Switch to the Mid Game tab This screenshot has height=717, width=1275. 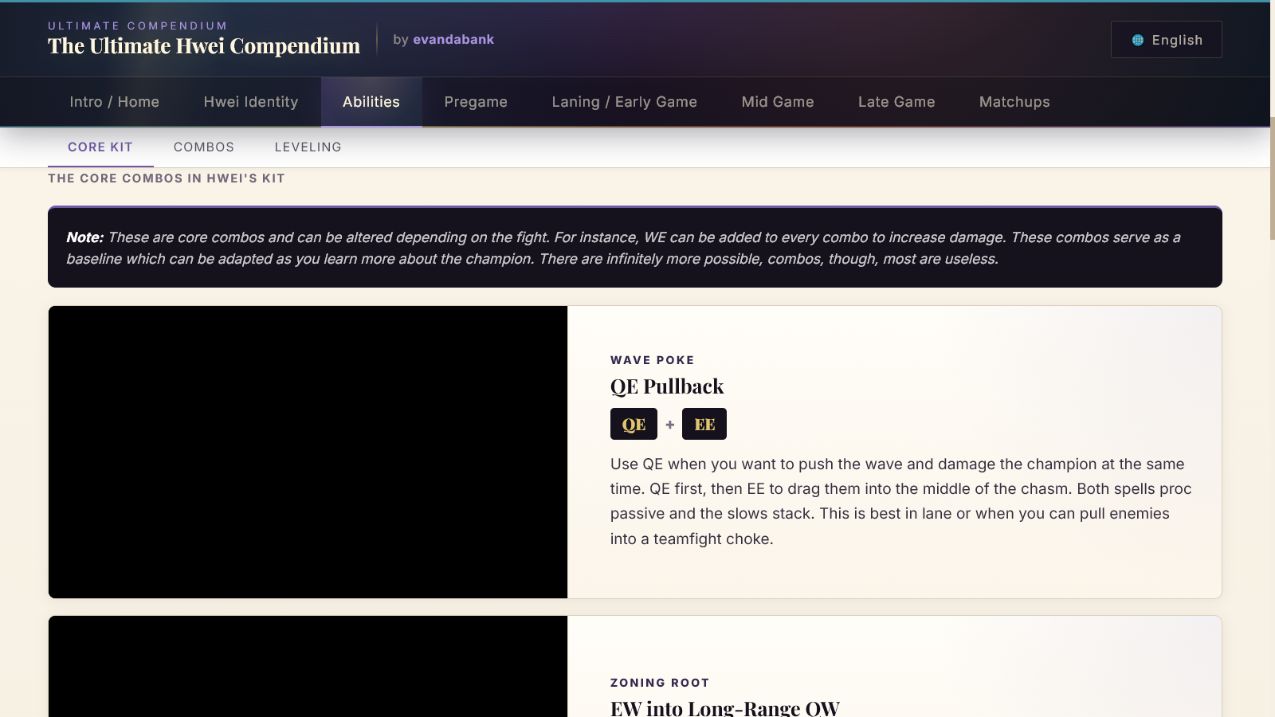point(778,102)
